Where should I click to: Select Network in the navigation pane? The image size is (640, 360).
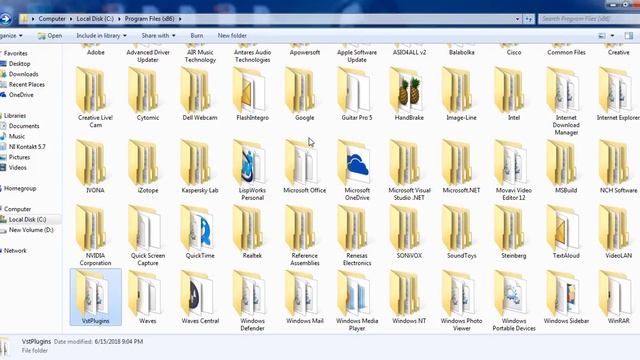[15, 251]
